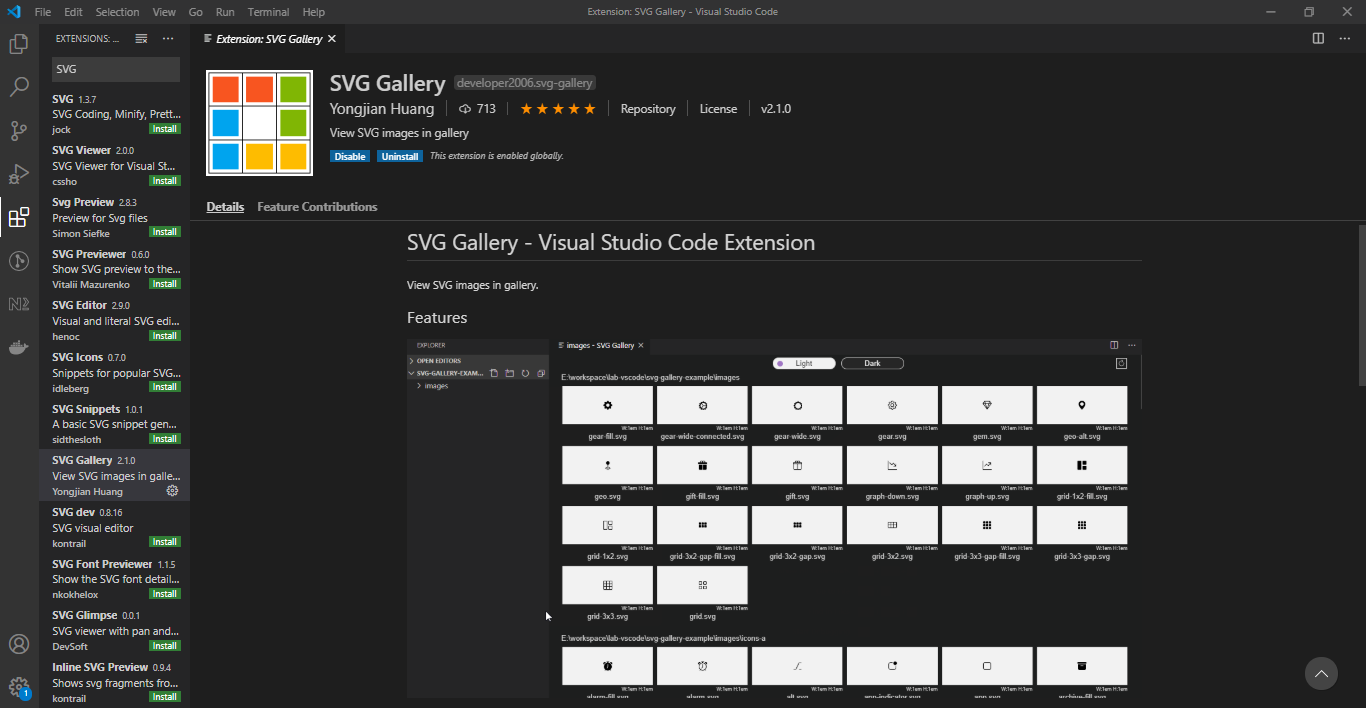Click the Accounts icon above the gear

click(x=19, y=645)
